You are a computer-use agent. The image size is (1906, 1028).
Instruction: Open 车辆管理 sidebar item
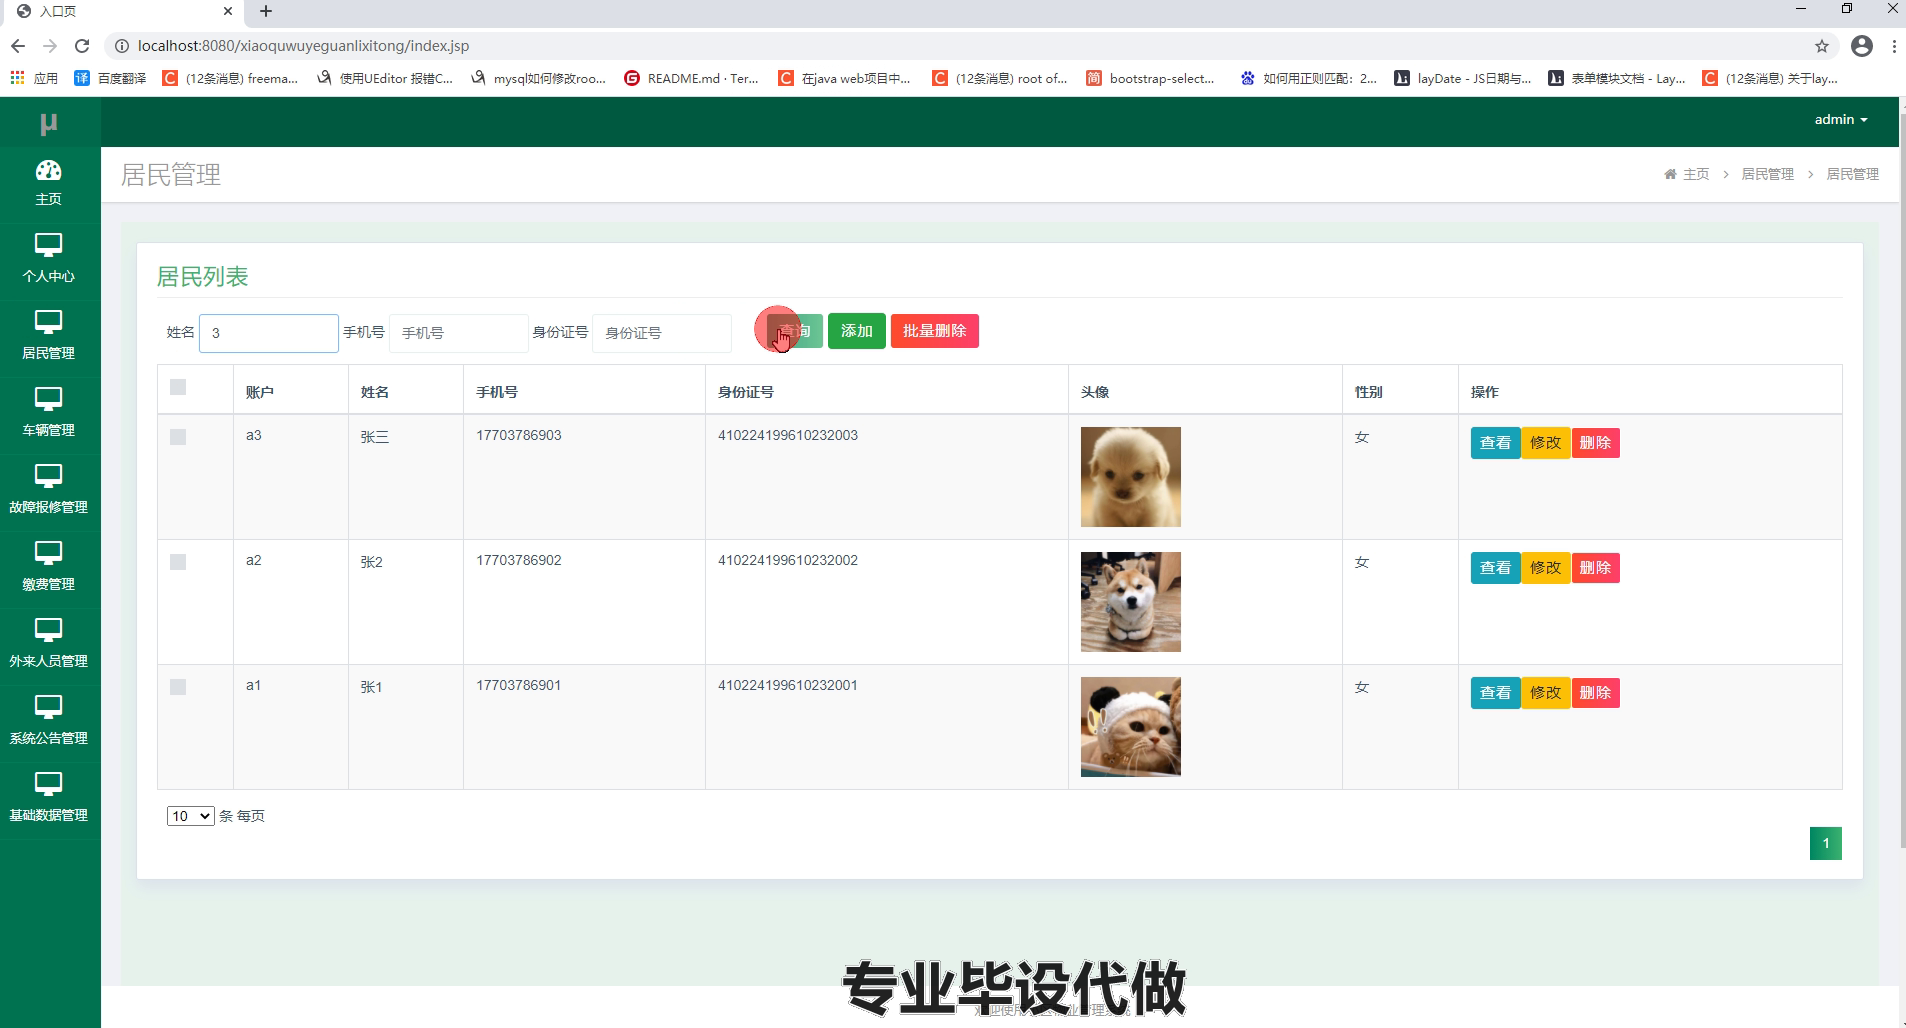coord(49,414)
